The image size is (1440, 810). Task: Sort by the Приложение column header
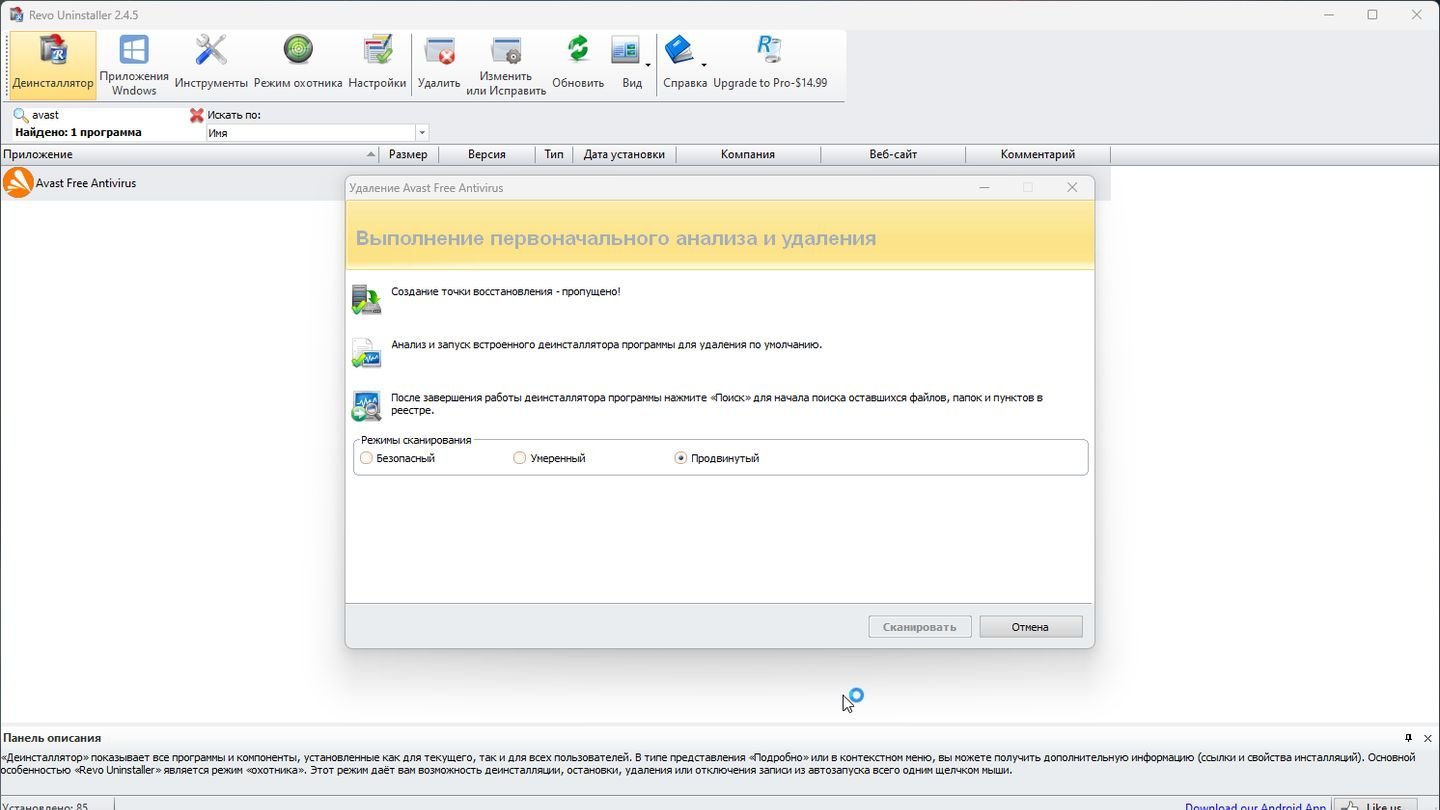pos(190,154)
